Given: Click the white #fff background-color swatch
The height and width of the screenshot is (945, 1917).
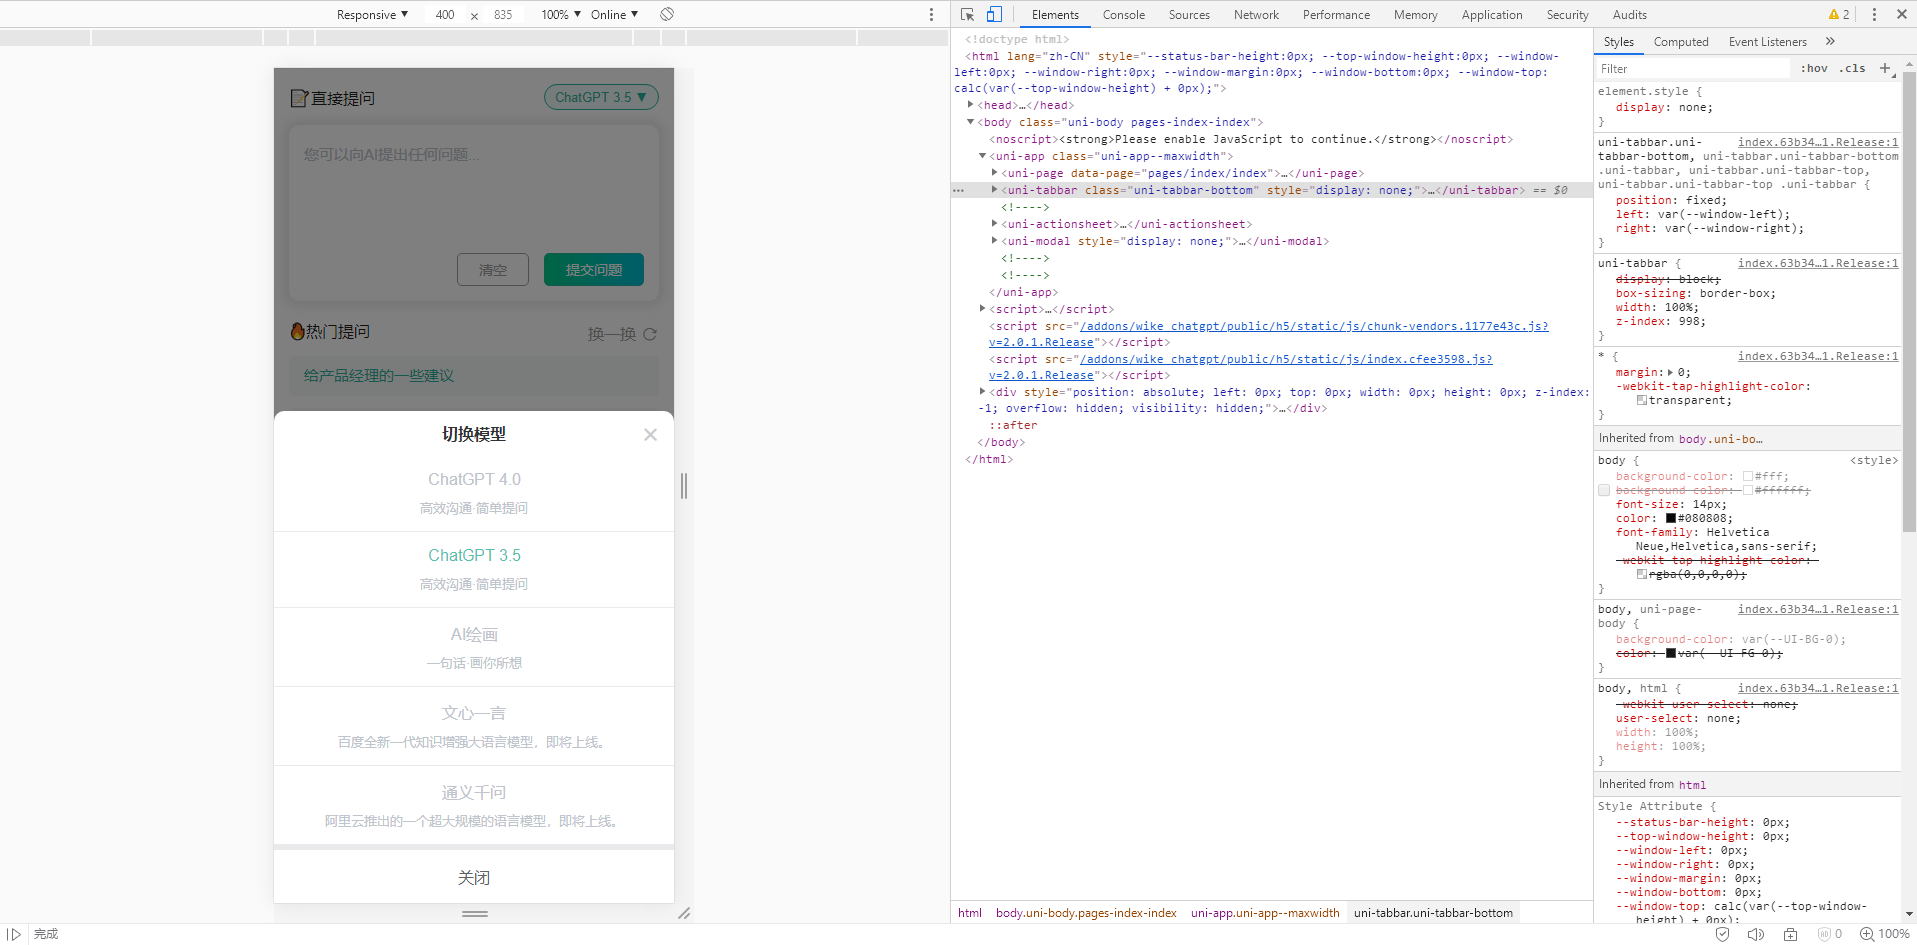Looking at the screenshot, I should point(1748,476).
